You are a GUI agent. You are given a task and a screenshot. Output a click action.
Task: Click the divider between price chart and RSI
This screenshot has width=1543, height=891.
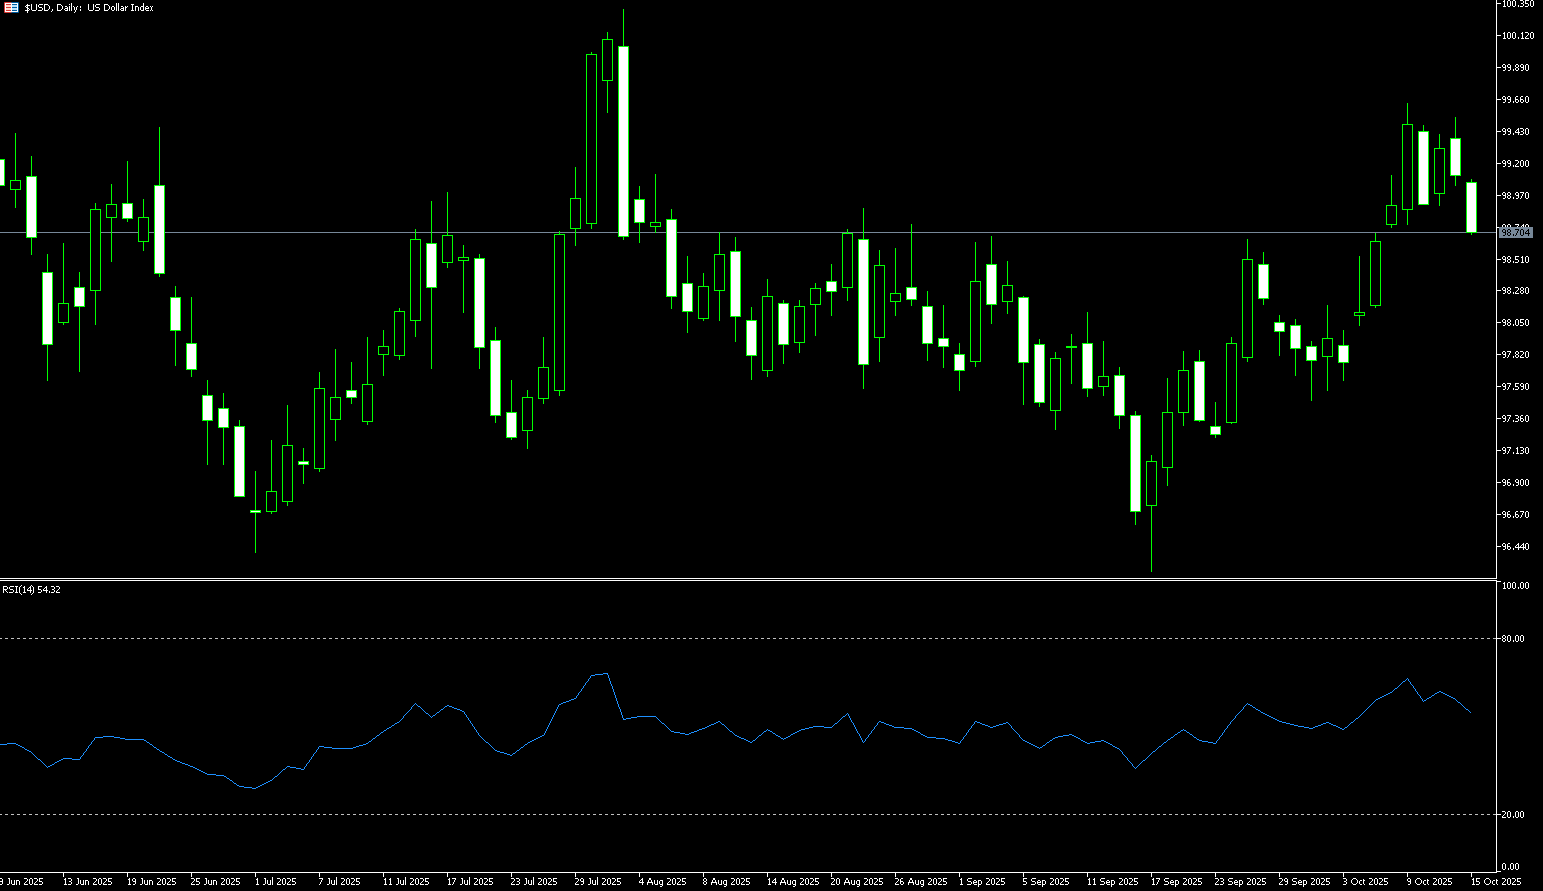750,579
